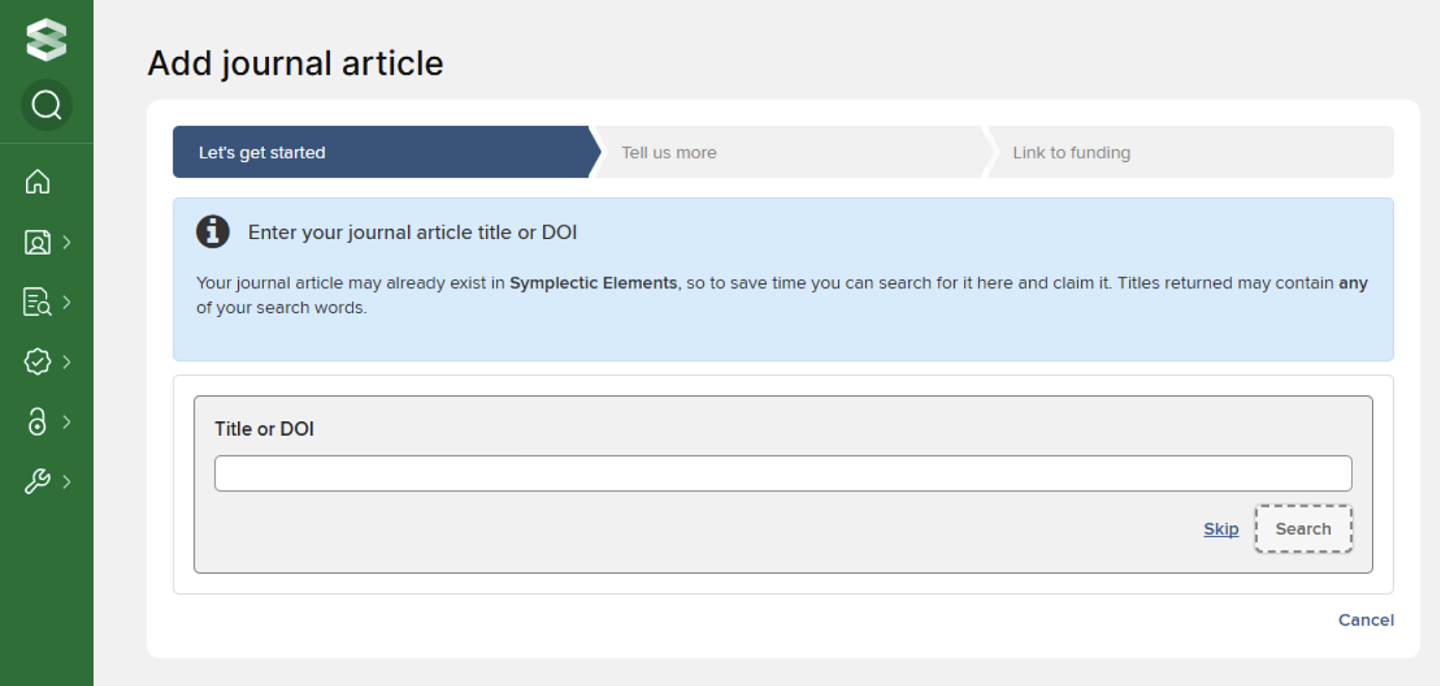Click the info icon in blue banner
Viewport: 1440px width, 686px height.
(x=213, y=232)
